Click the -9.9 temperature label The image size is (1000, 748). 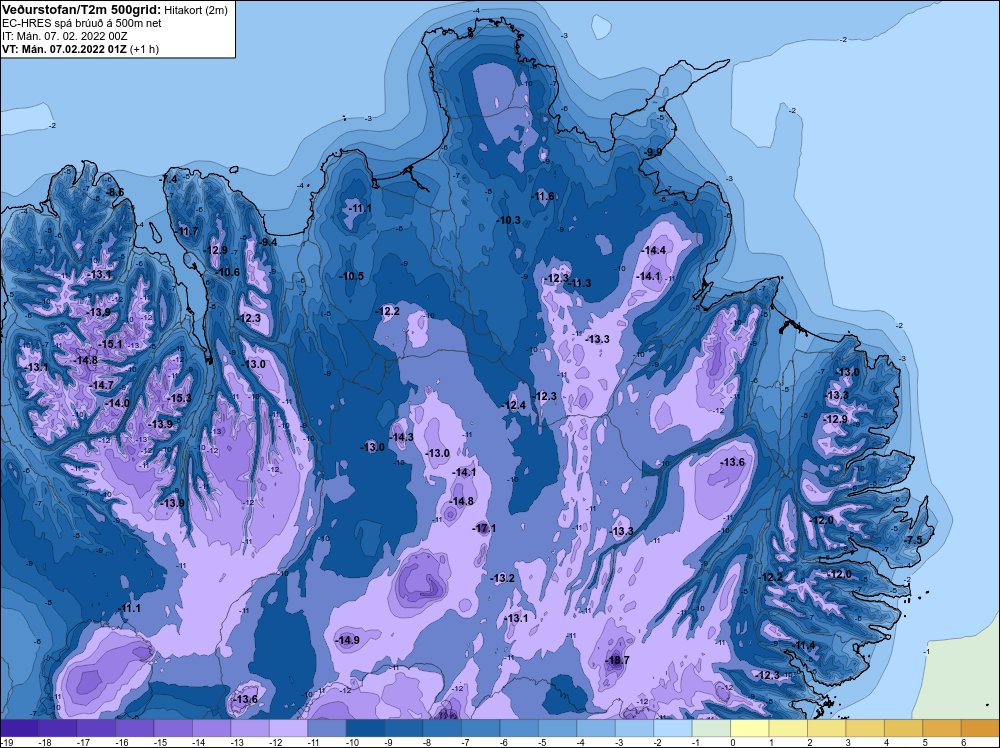tap(653, 152)
